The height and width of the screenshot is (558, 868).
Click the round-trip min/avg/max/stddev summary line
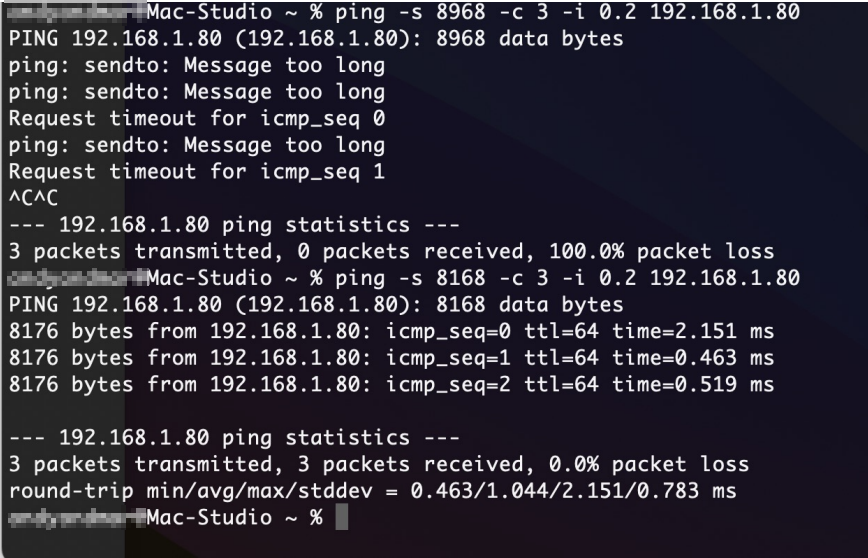click(x=371, y=490)
